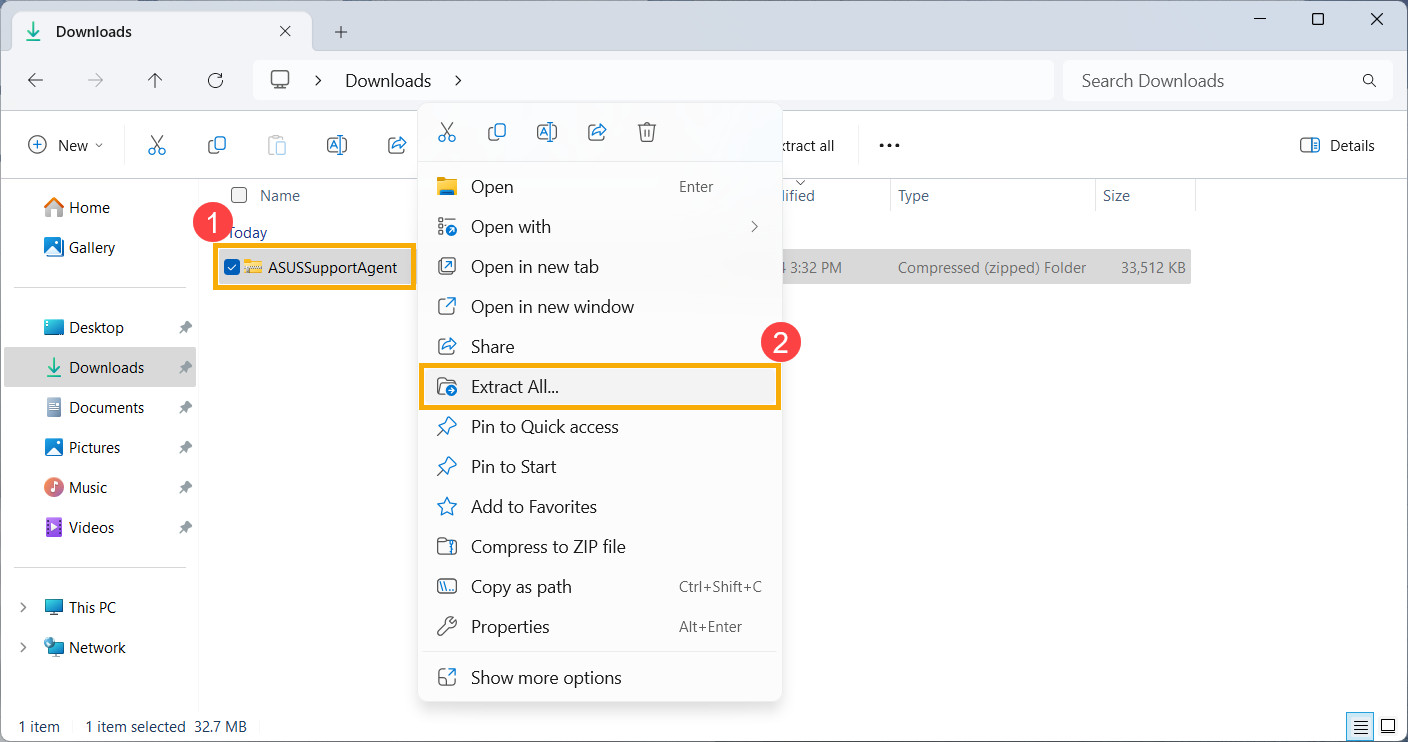Image resolution: width=1408 pixels, height=742 pixels.
Task: Open a new tab with the plus
Action: click(341, 32)
